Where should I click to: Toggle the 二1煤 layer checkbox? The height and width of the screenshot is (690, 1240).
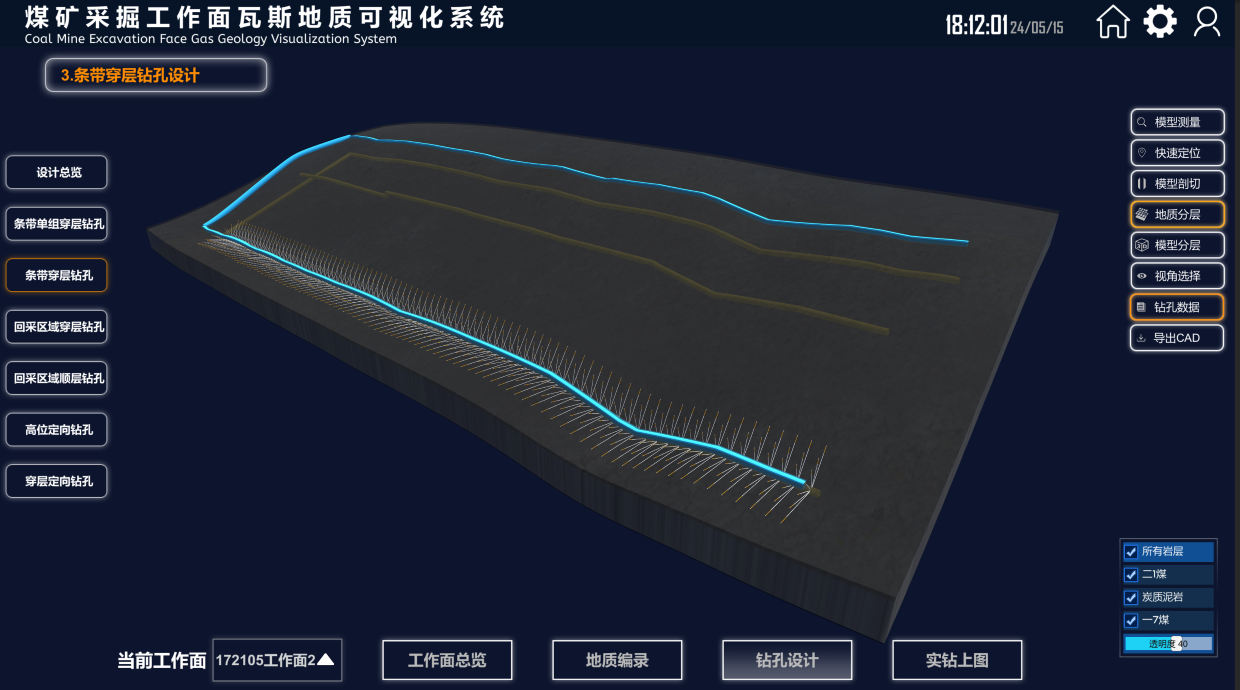pos(1131,575)
